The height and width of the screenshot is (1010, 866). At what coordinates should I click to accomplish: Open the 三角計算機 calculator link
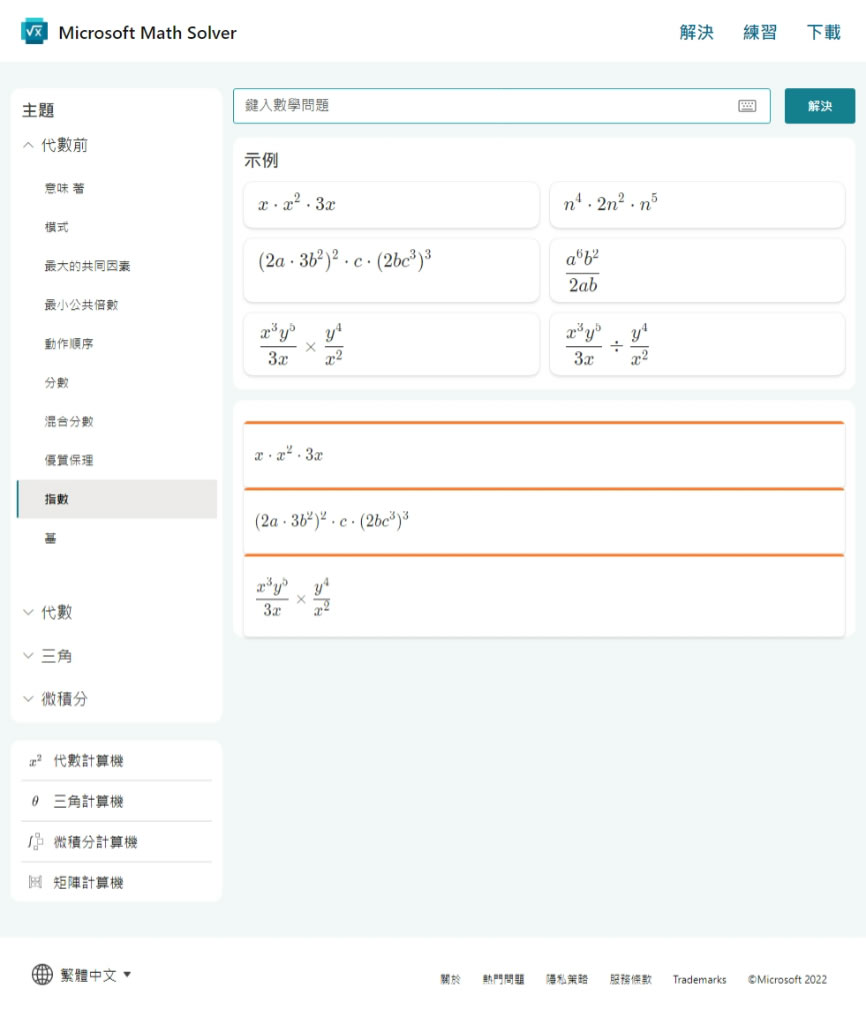coord(88,801)
